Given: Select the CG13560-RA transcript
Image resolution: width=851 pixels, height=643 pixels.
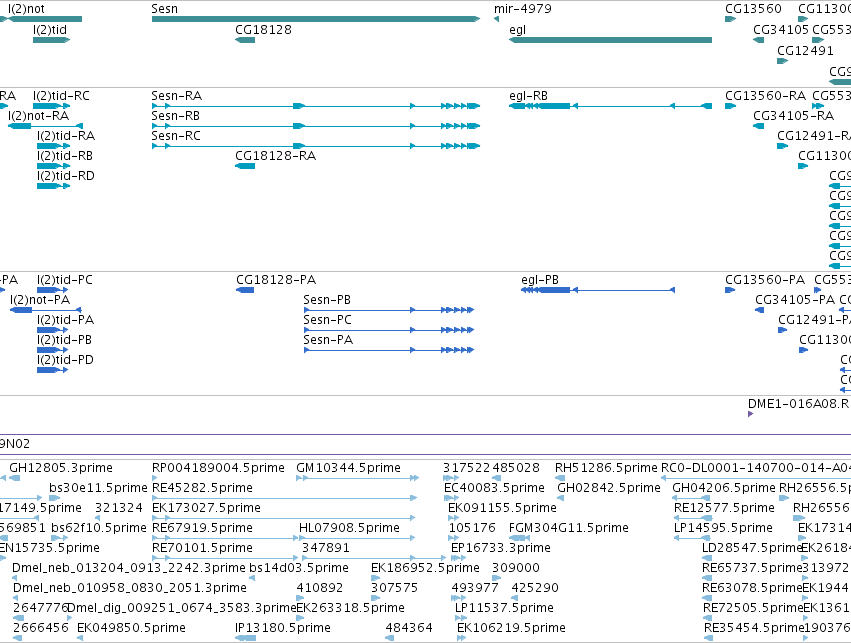Looking at the screenshot, I should coord(731,106).
